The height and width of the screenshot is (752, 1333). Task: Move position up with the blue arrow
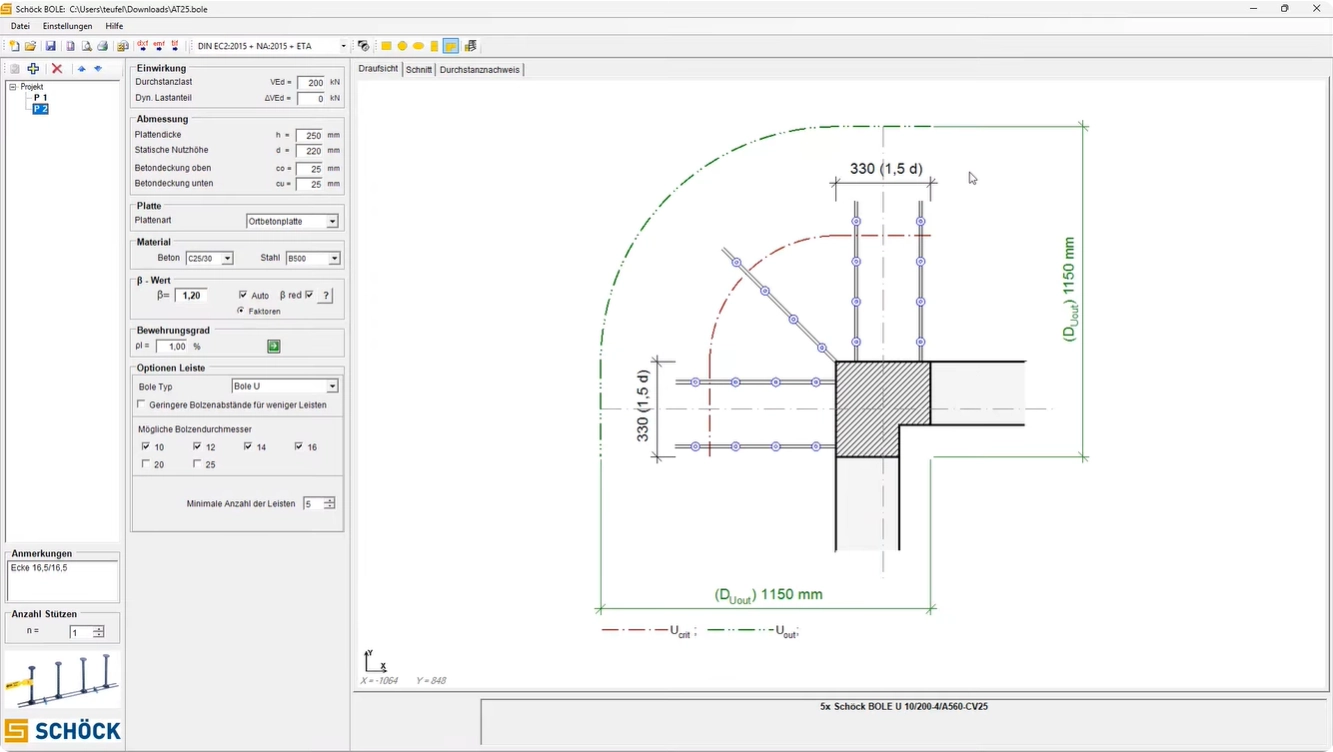coord(82,69)
